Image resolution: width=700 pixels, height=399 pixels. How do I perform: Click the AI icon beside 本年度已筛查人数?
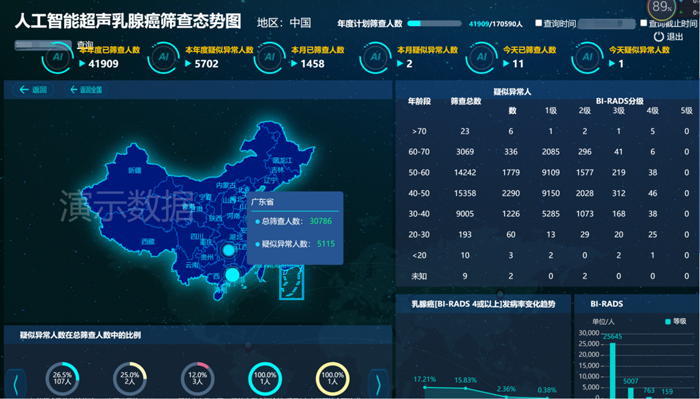(x=58, y=57)
